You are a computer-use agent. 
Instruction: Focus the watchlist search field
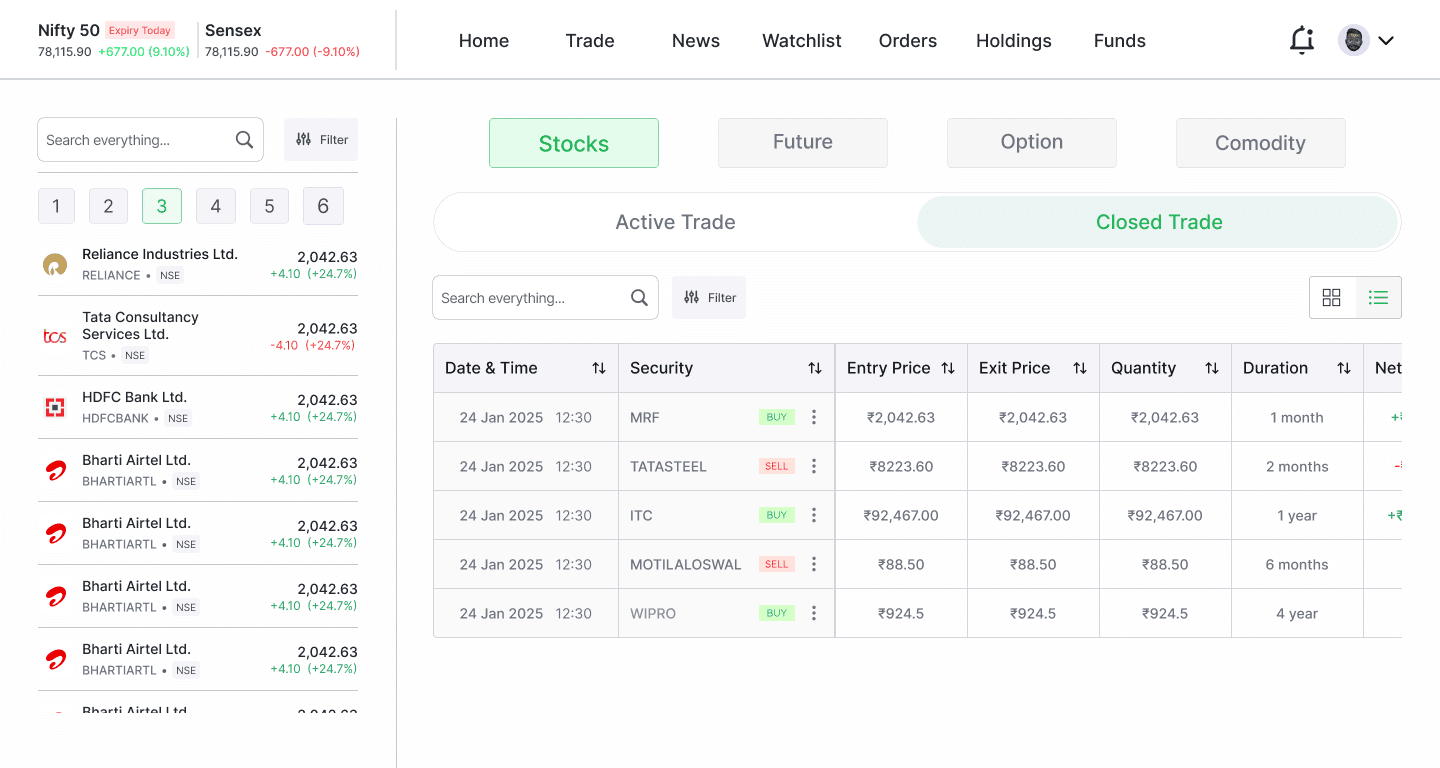click(150, 140)
